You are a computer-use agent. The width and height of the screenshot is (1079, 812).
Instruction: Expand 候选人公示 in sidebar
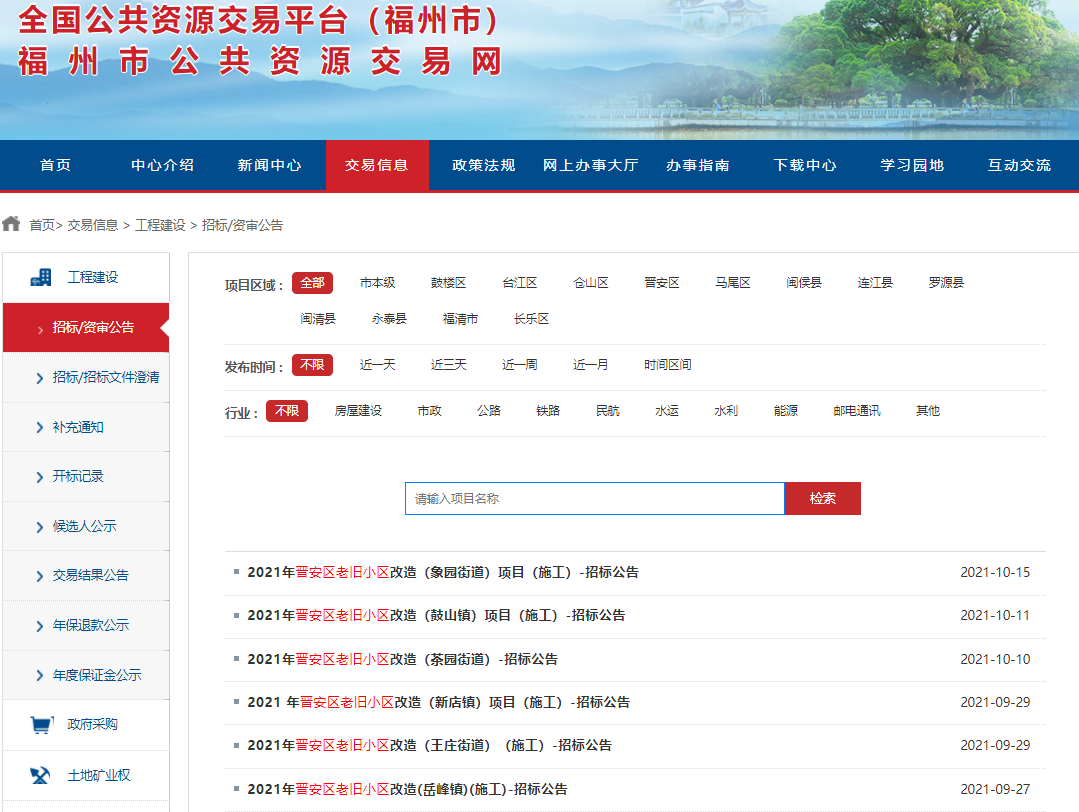point(84,526)
